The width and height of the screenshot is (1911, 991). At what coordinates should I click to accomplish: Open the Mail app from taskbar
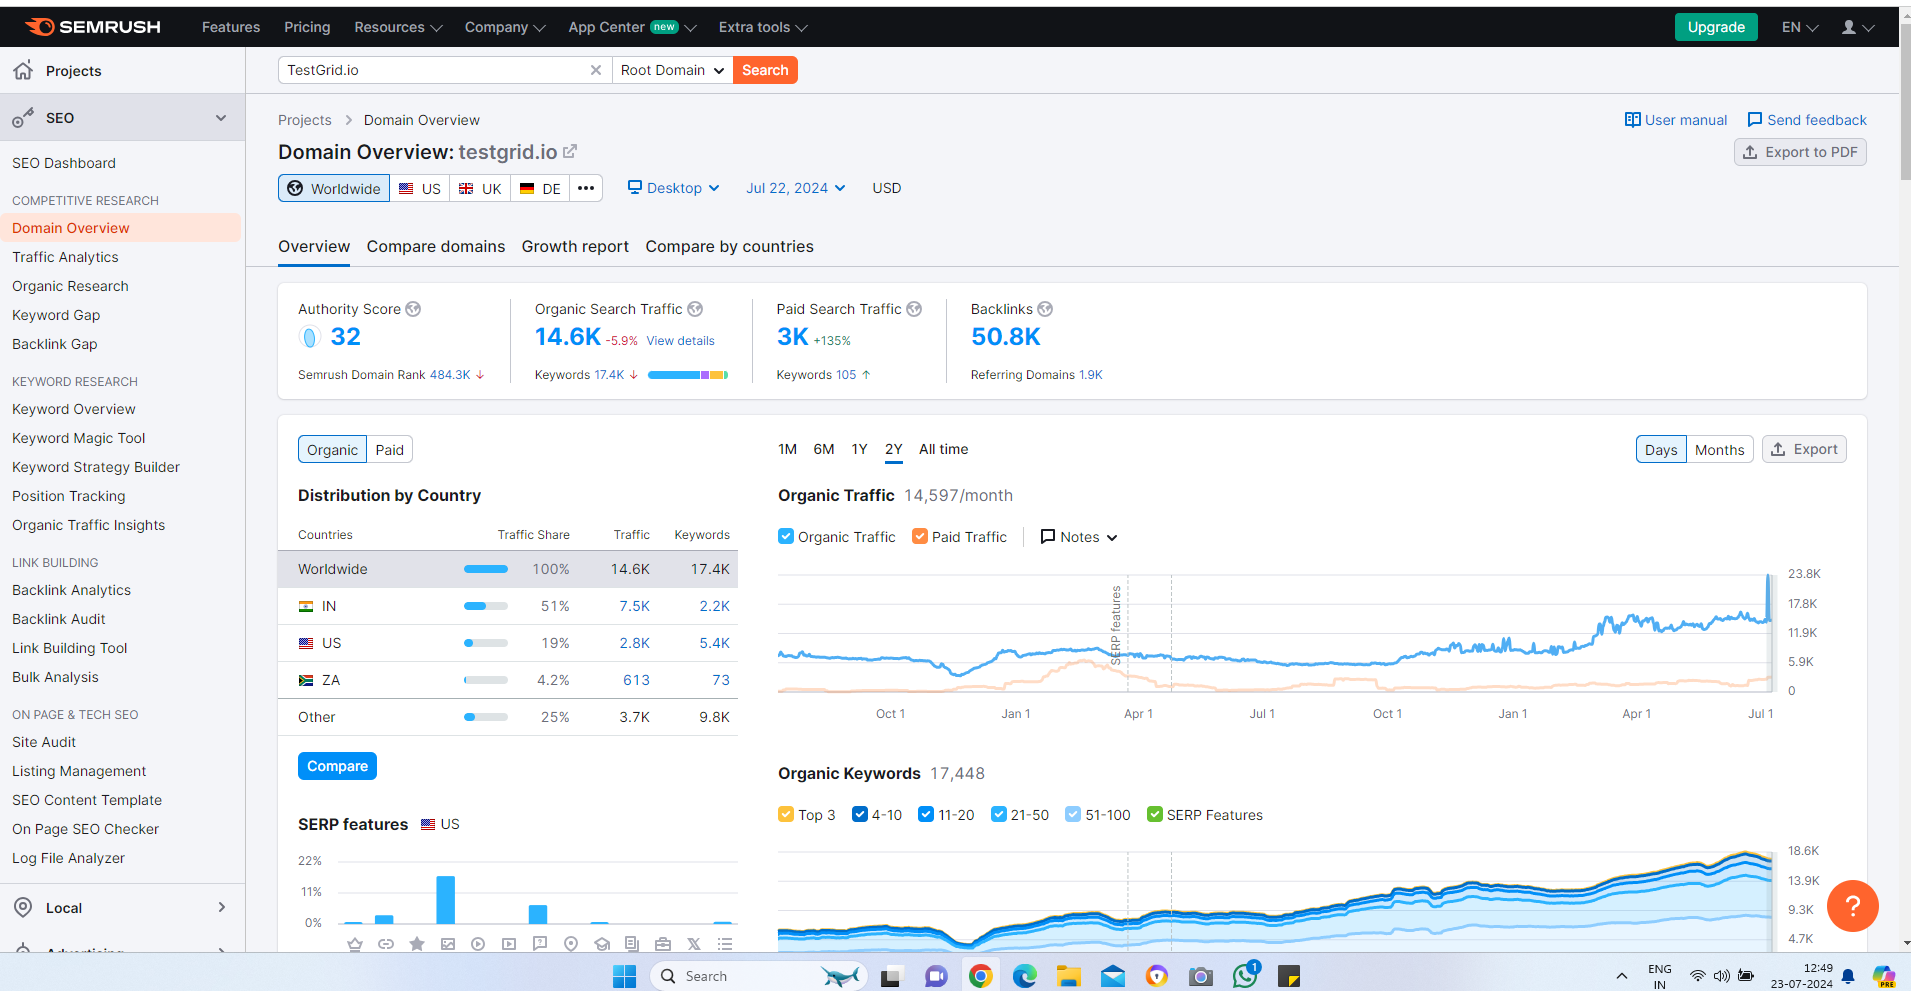(x=1113, y=976)
